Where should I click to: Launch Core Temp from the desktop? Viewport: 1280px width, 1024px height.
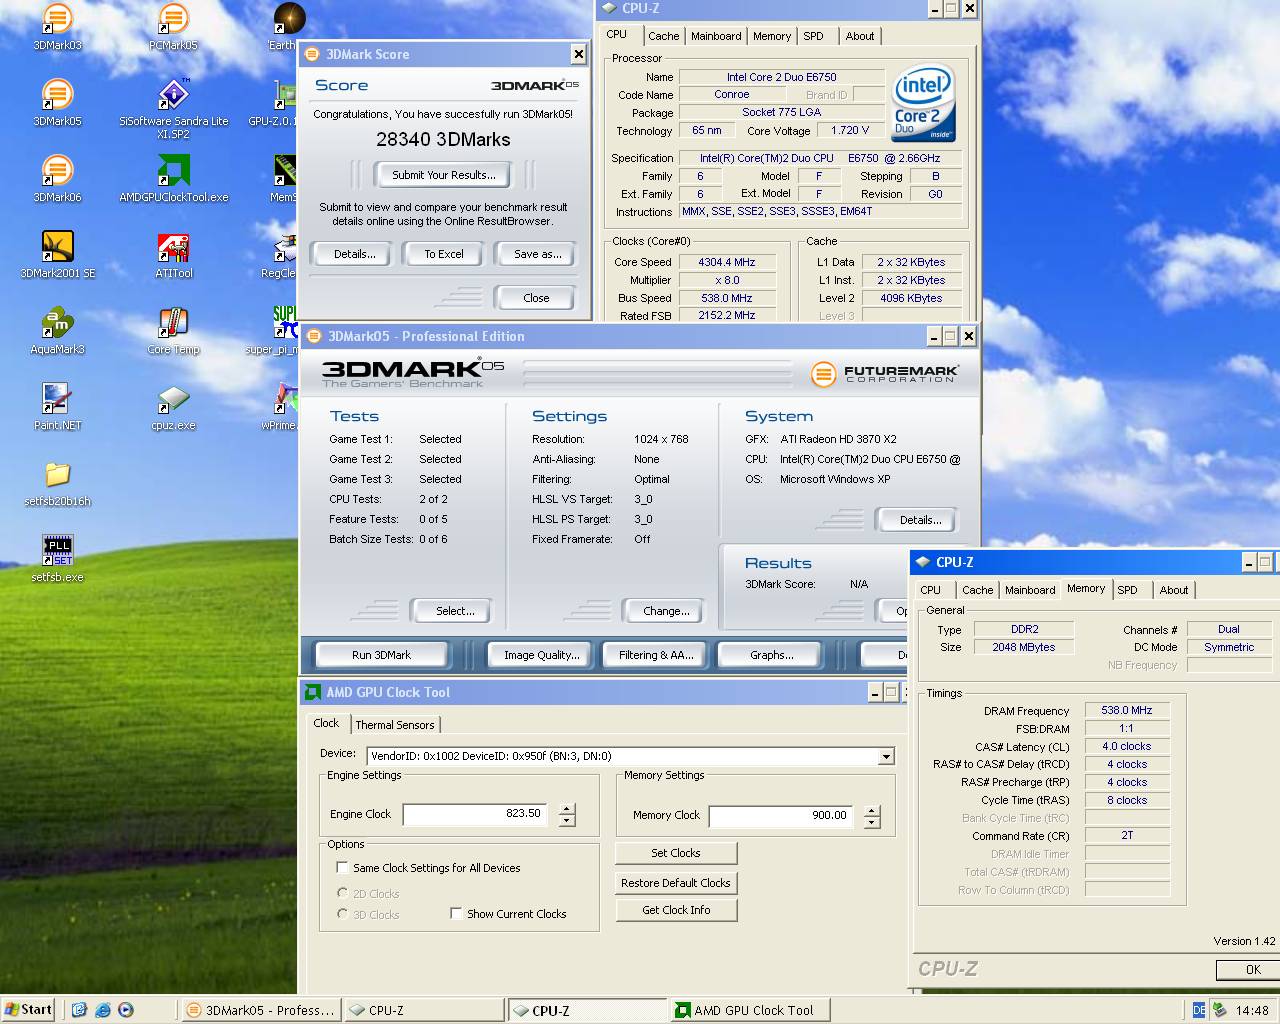[x=173, y=330]
